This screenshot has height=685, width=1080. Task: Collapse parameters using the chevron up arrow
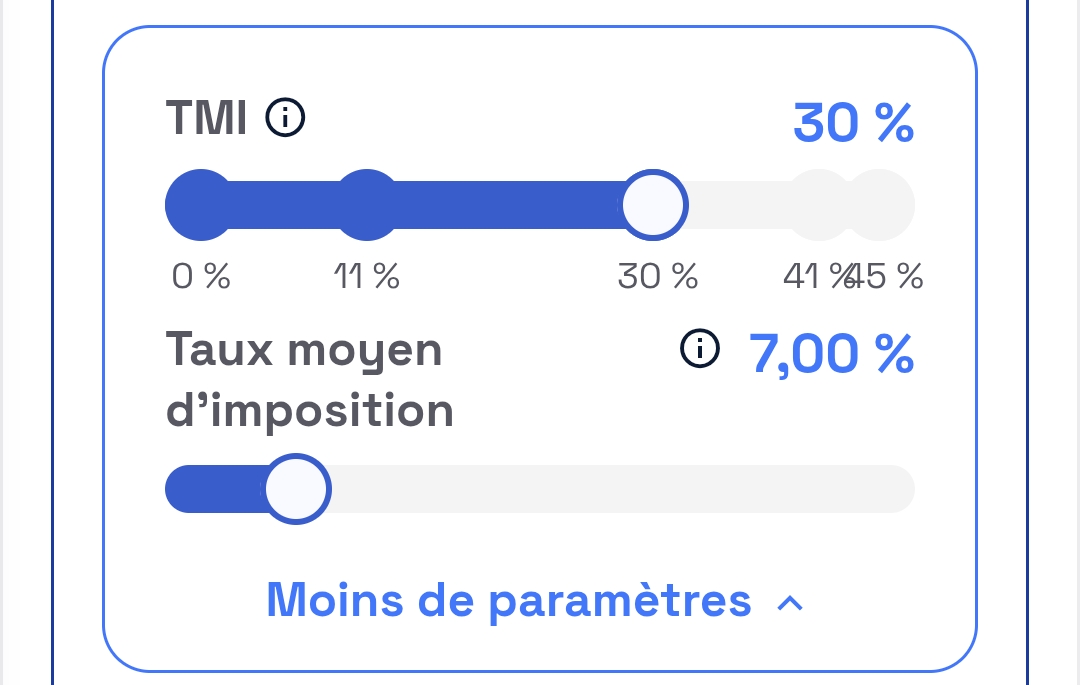[x=790, y=602]
